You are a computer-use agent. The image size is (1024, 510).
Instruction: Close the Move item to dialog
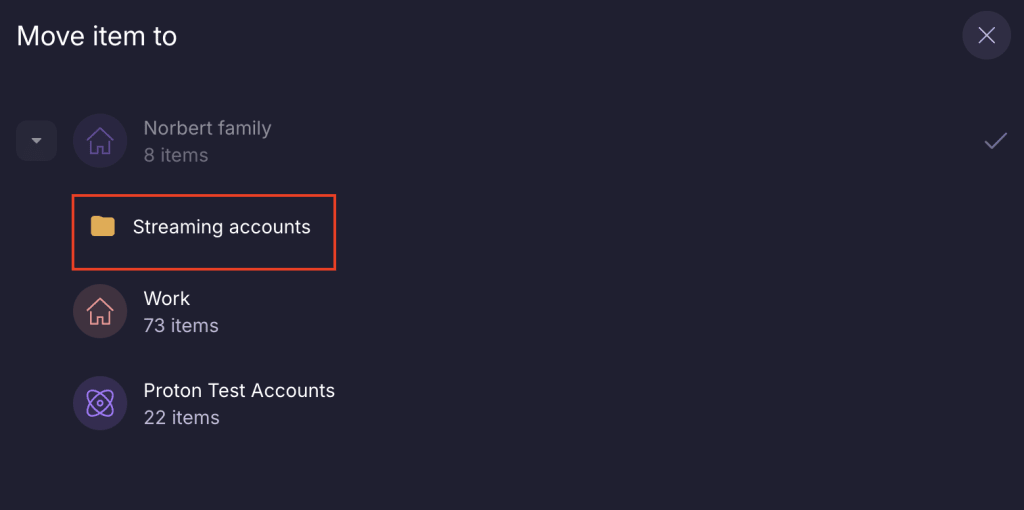click(986, 35)
